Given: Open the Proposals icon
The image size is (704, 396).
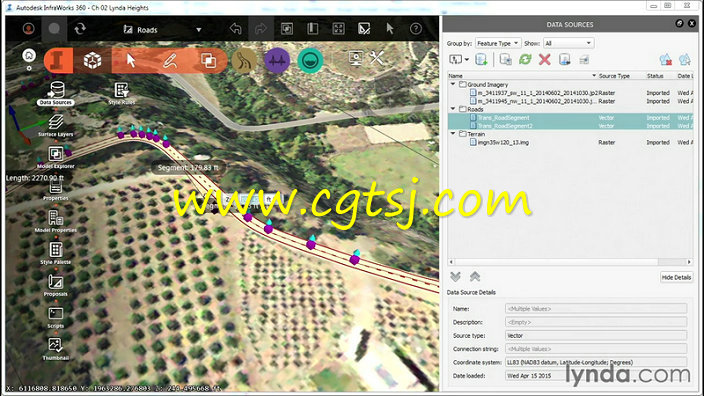Looking at the screenshot, I should (56, 285).
